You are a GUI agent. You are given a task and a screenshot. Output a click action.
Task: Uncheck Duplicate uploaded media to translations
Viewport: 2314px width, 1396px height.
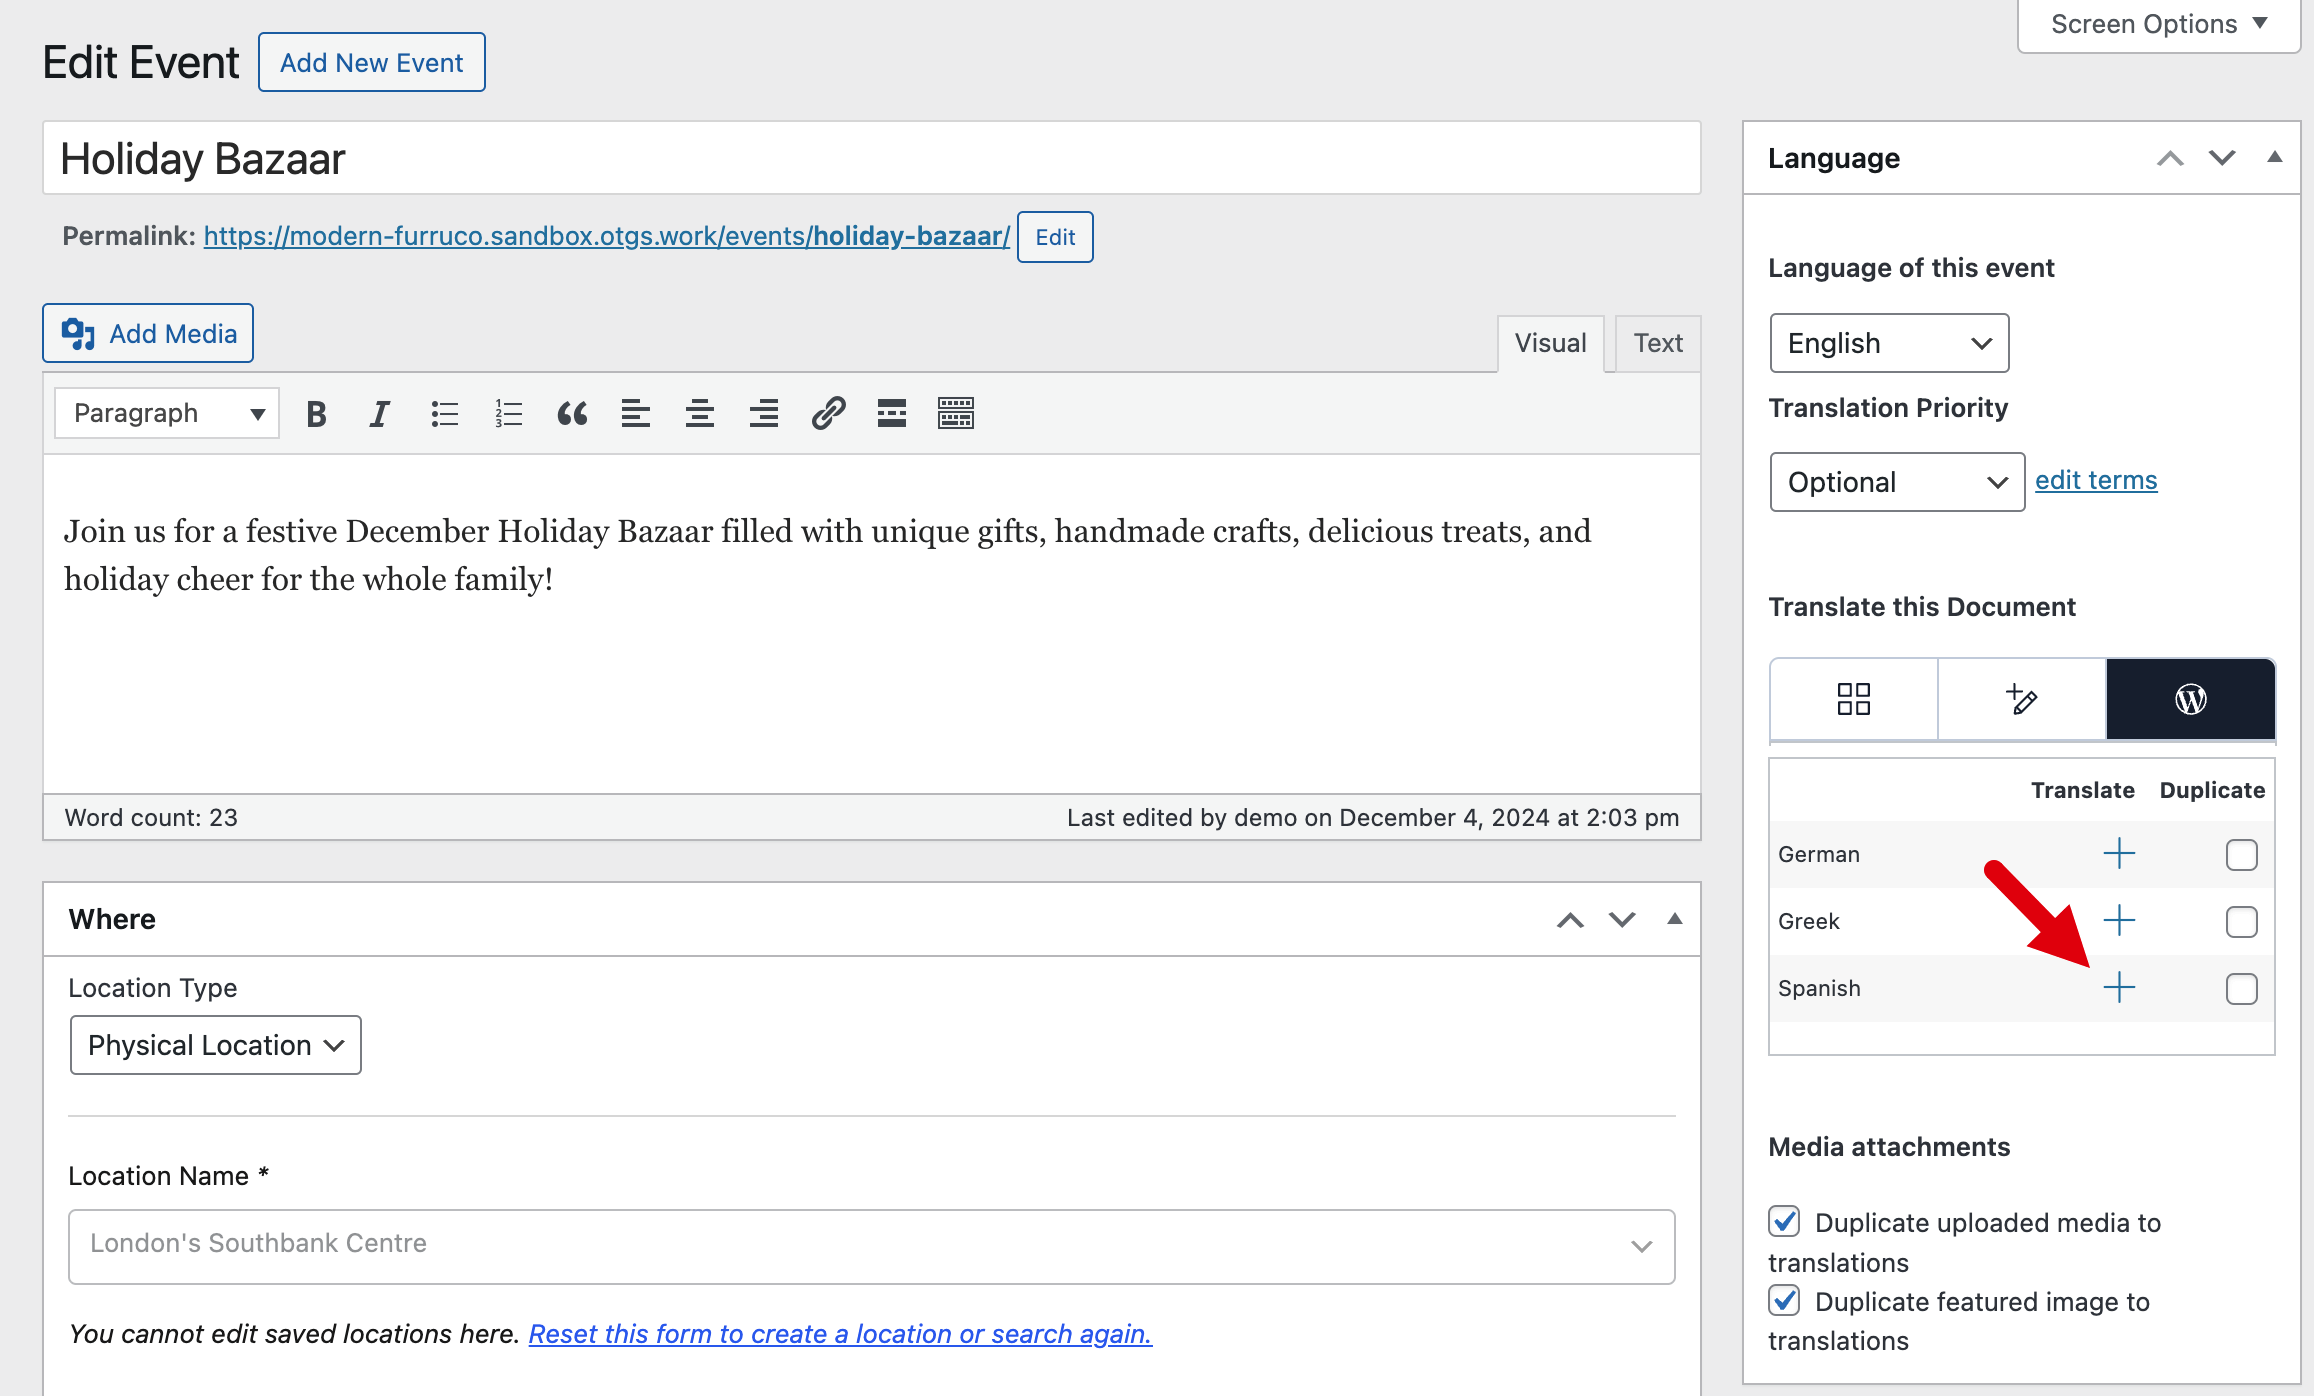pyautogui.click(x=1785, y=1222)
